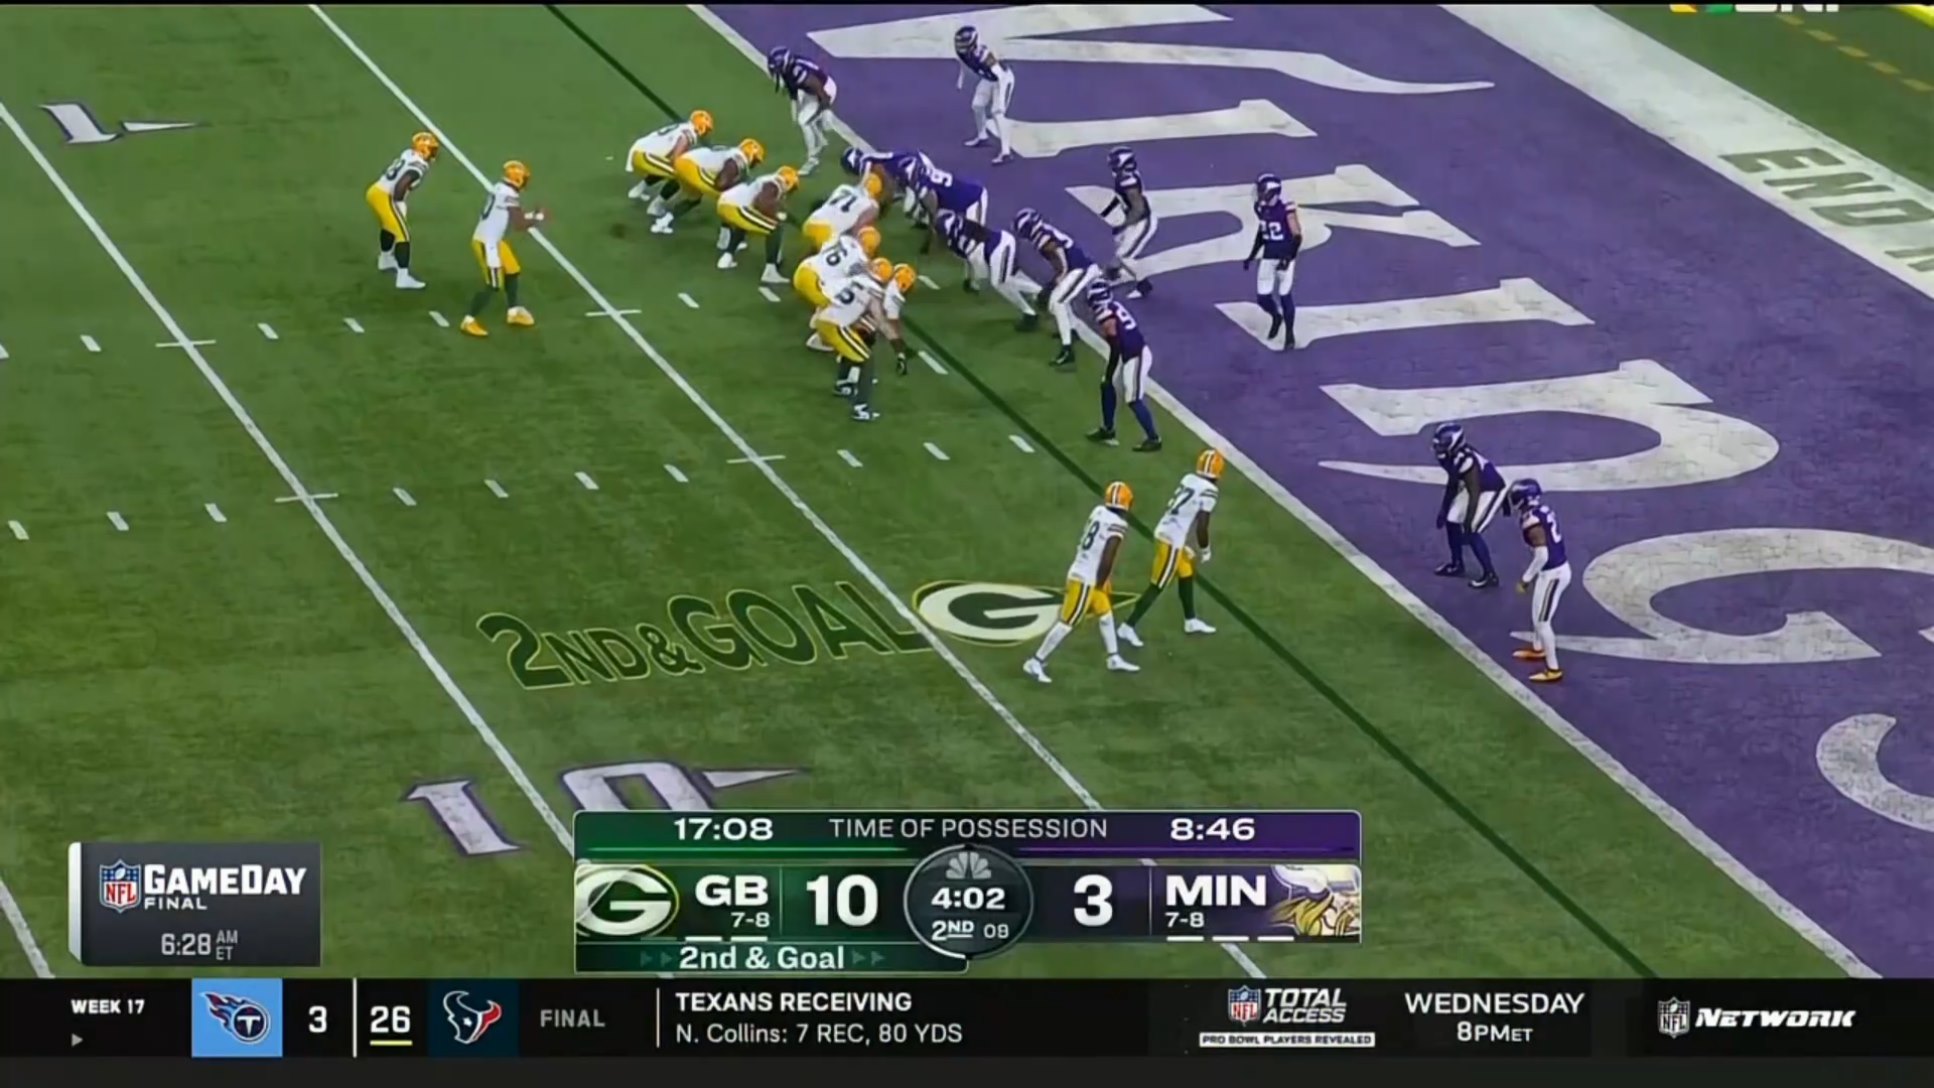1934x1088 pixels.
Task: Click the Time of Possession header label
Action: [x=967, y=829]
